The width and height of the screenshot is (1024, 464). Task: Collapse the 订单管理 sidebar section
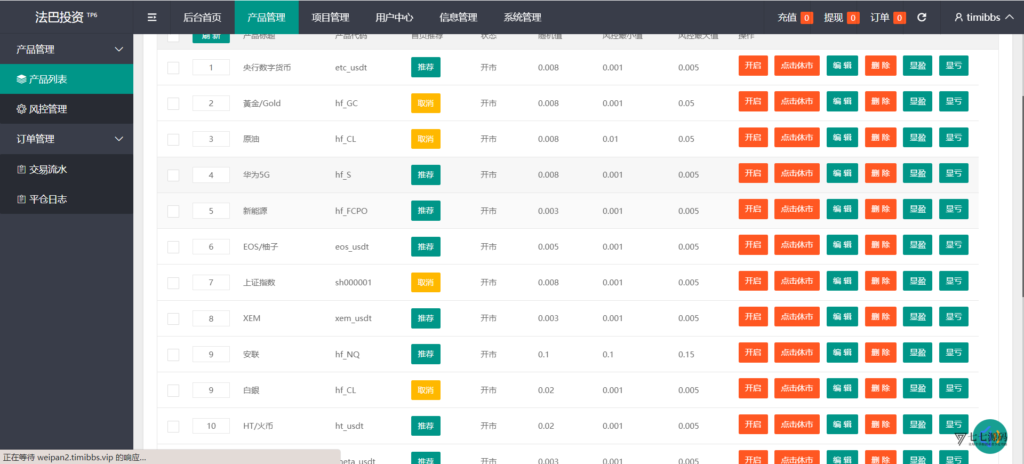pos(119,139)
